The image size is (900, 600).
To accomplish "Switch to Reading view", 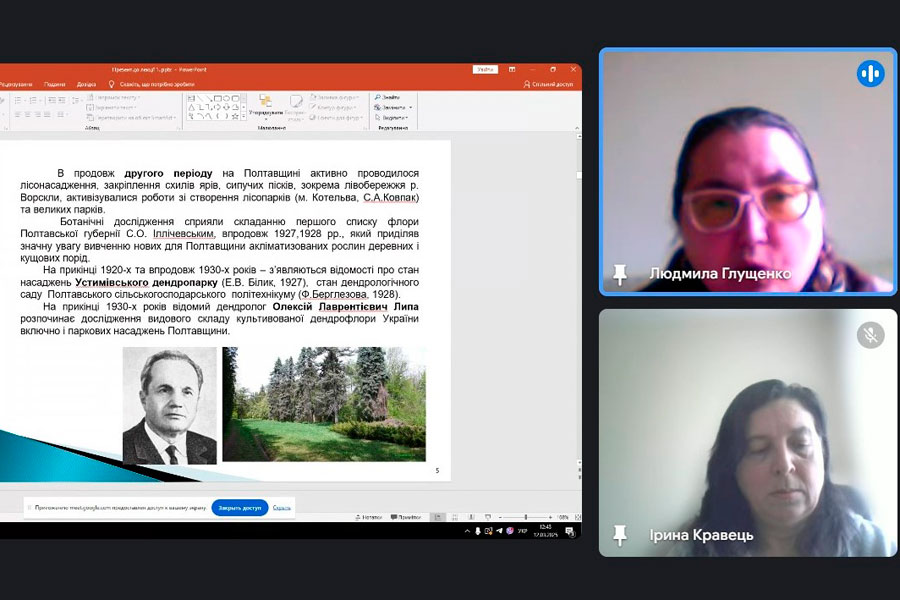I will tap(471, 517).
